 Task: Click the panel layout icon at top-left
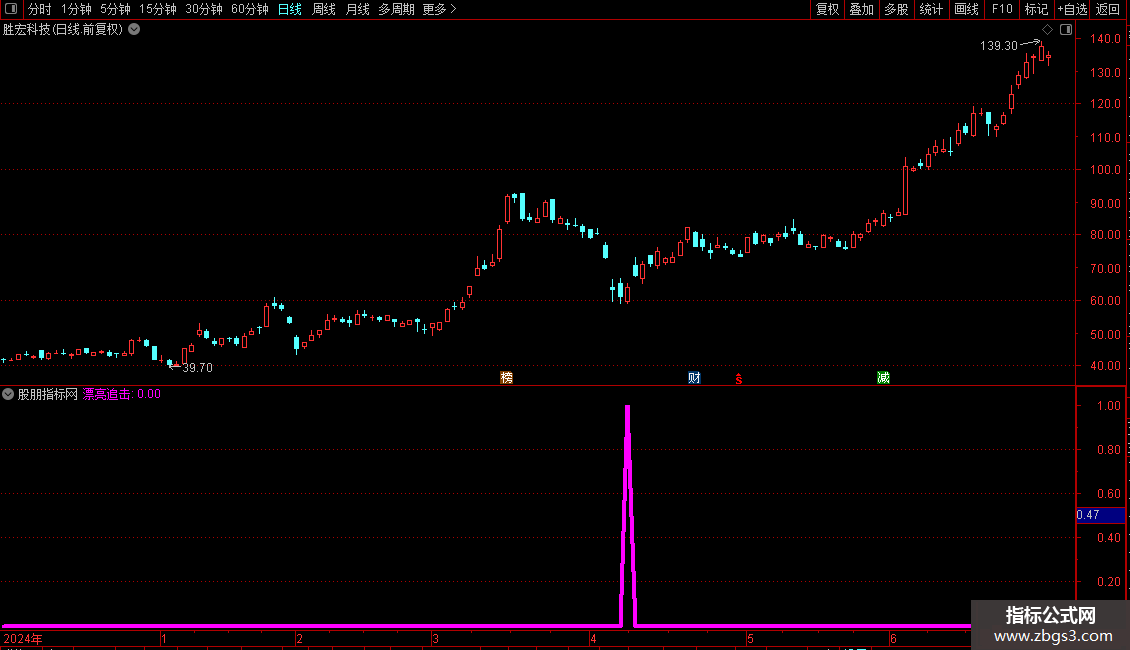point(11,9)
